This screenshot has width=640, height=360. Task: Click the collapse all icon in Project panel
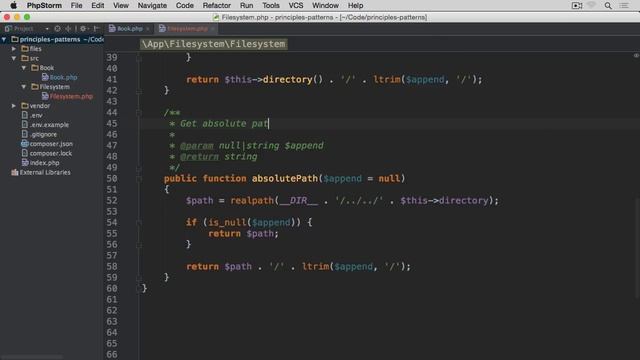(68, 29)
